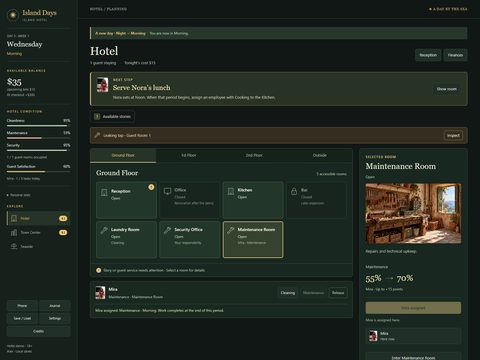
Task: Click Mira's card in selected room panel
Action: point(413,336)
